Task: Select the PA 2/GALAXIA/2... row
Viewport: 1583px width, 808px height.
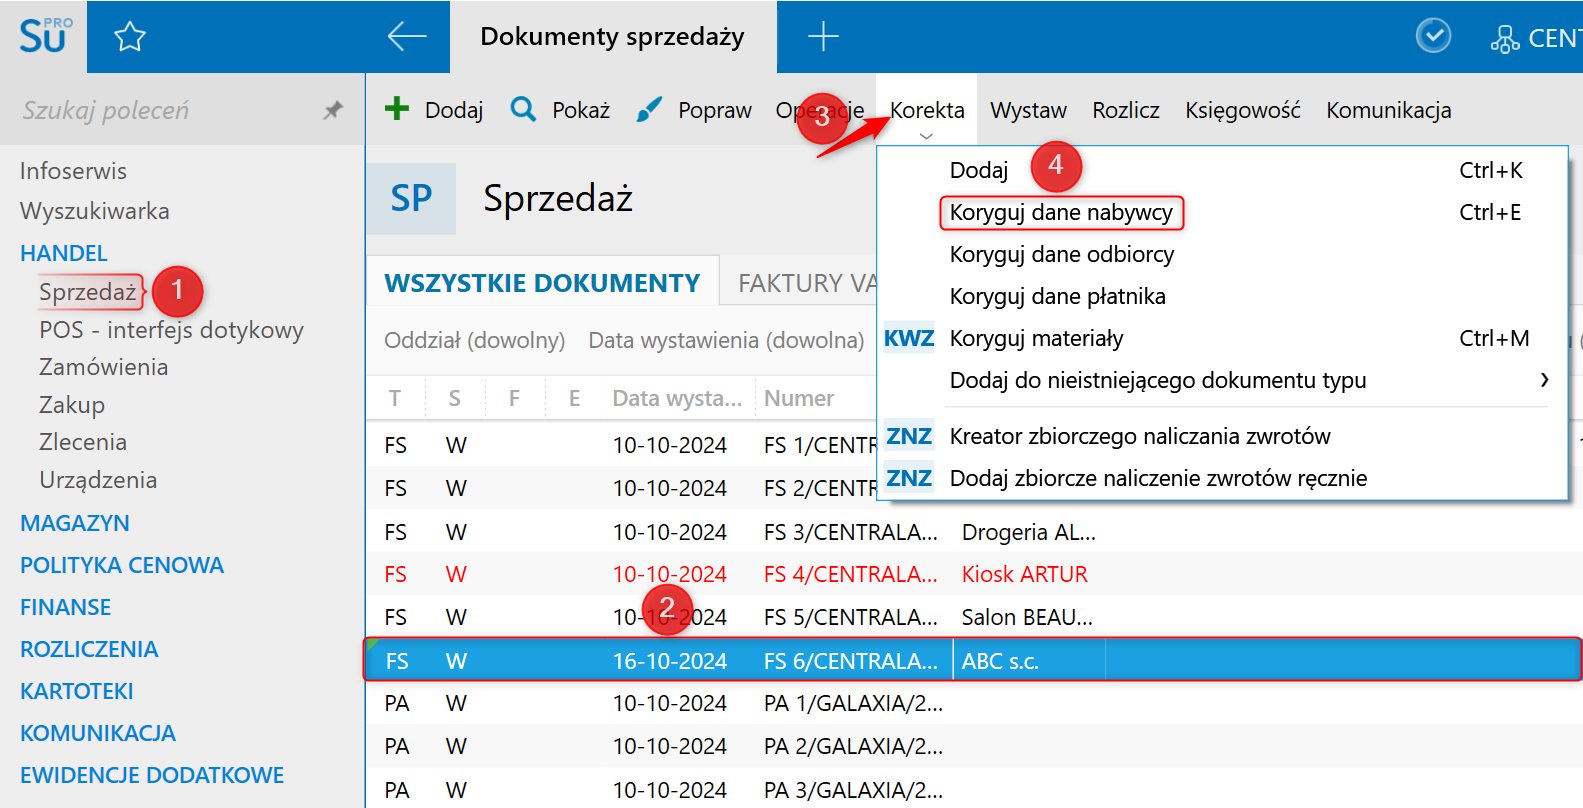Action: 973,746
